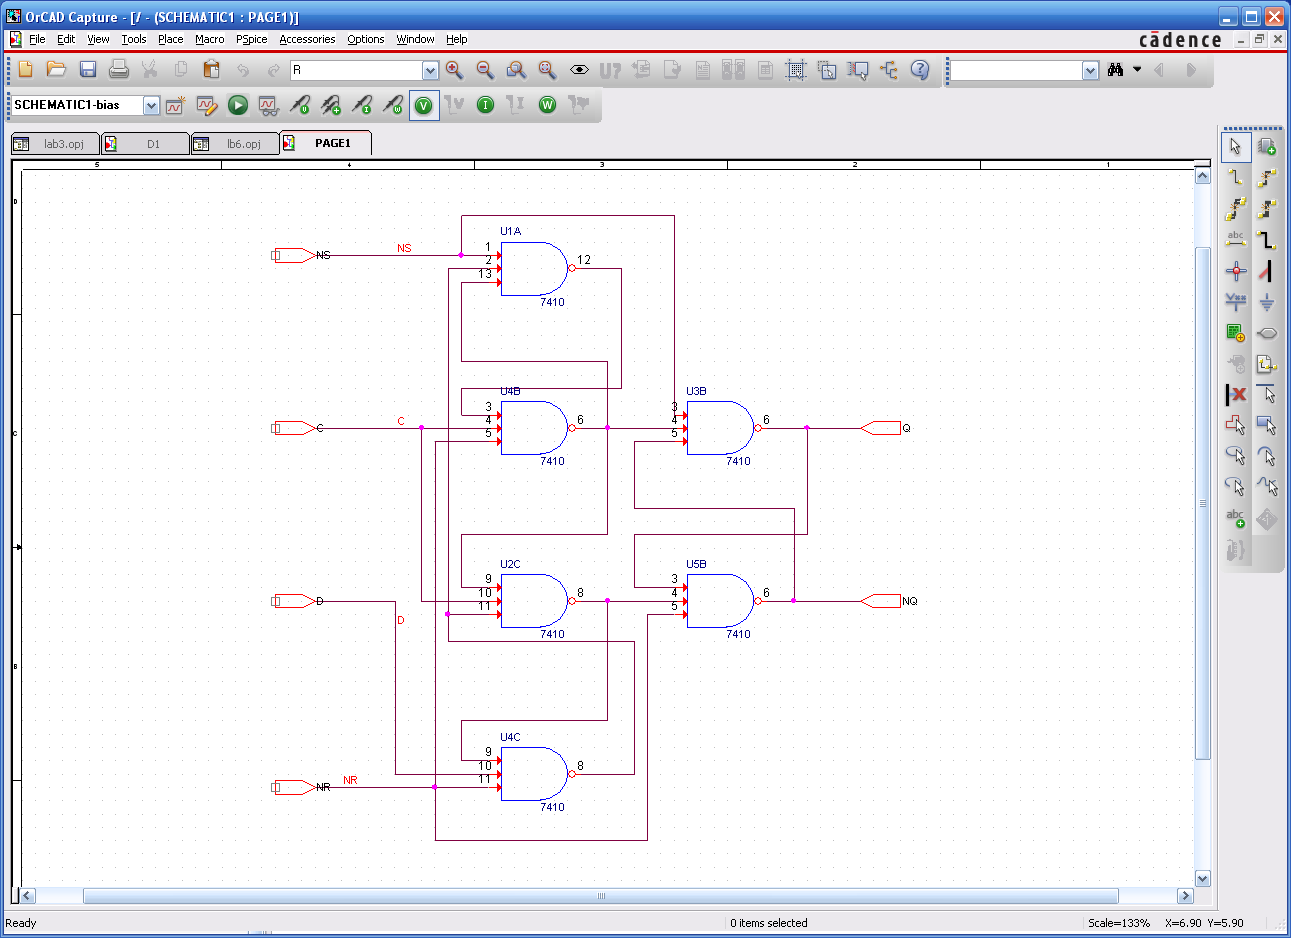Click the eye fisheye view icon
This screenshot has width=1291, height=938.
[x=579, y=69]
